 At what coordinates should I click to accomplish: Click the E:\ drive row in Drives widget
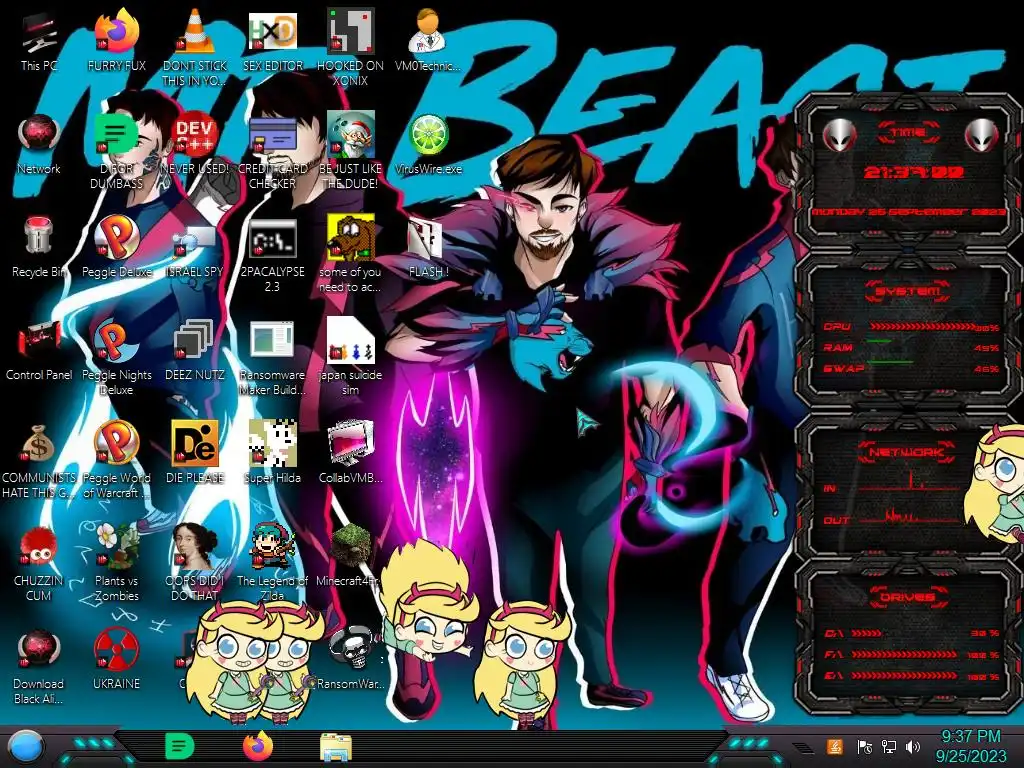point(912,675)
